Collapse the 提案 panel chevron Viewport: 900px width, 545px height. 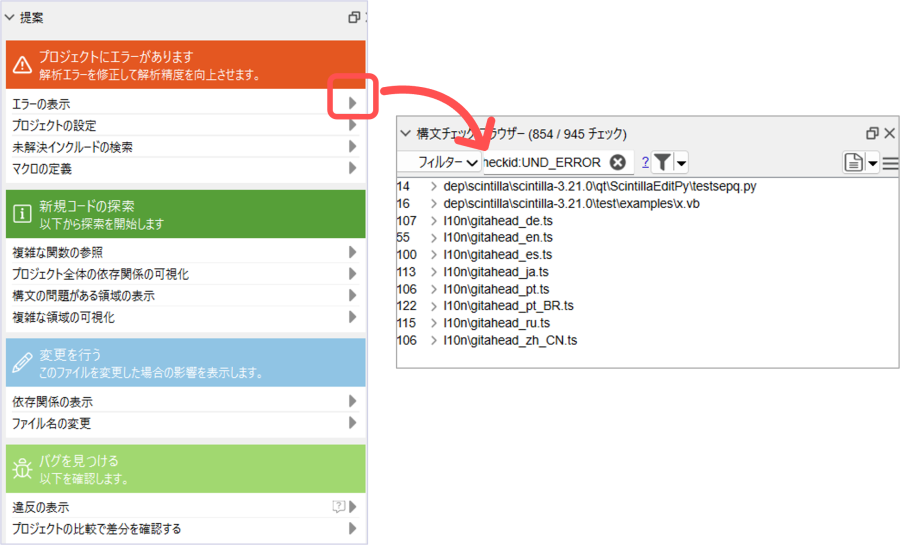pos(9,18)
